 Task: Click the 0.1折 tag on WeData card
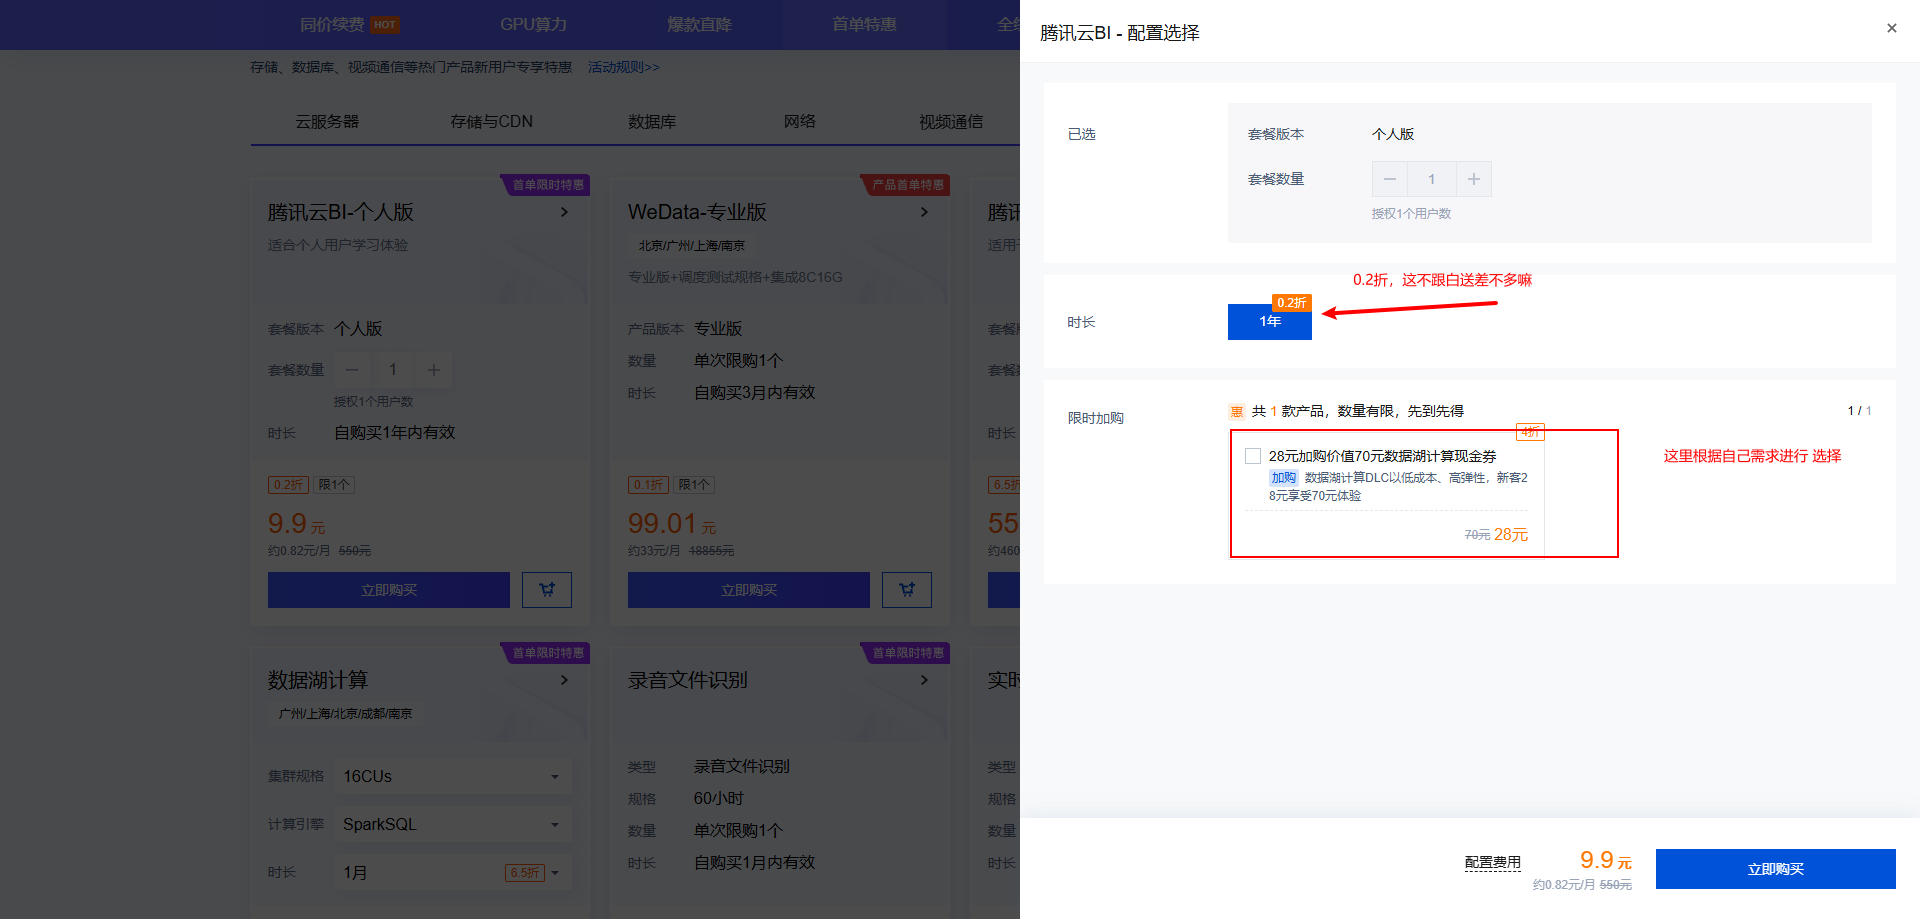click(x=648, y=485)
